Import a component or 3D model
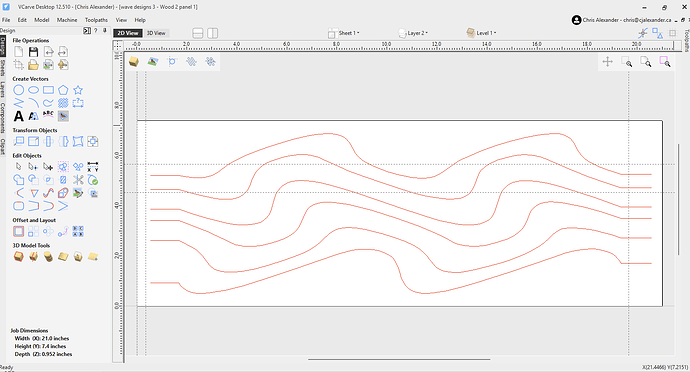690x372 pixels. pyautogui.click(x=63, y=65)
